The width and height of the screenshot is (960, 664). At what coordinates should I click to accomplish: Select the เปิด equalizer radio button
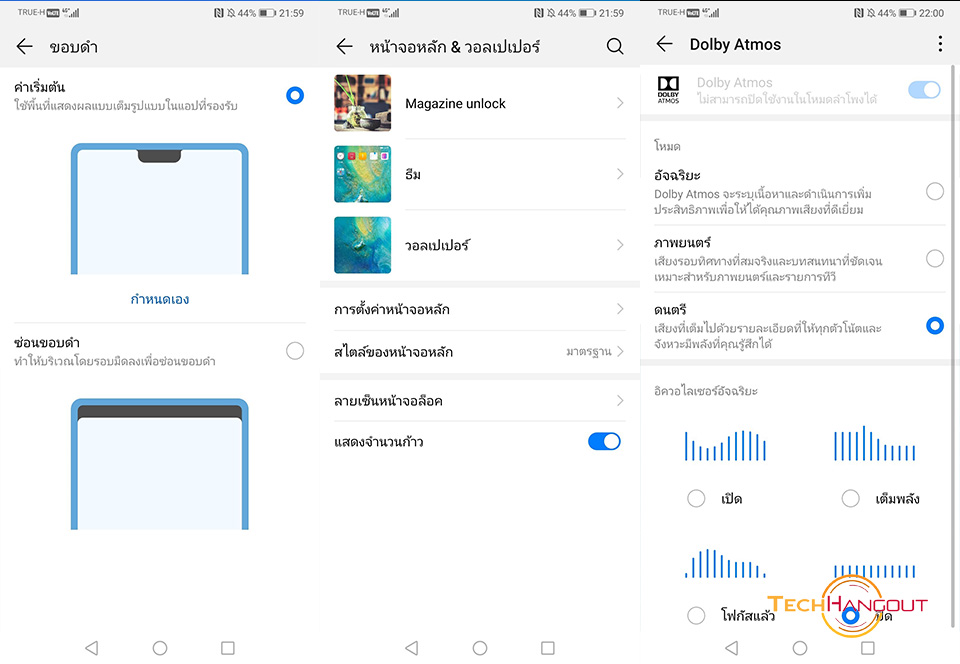(696, 499)
